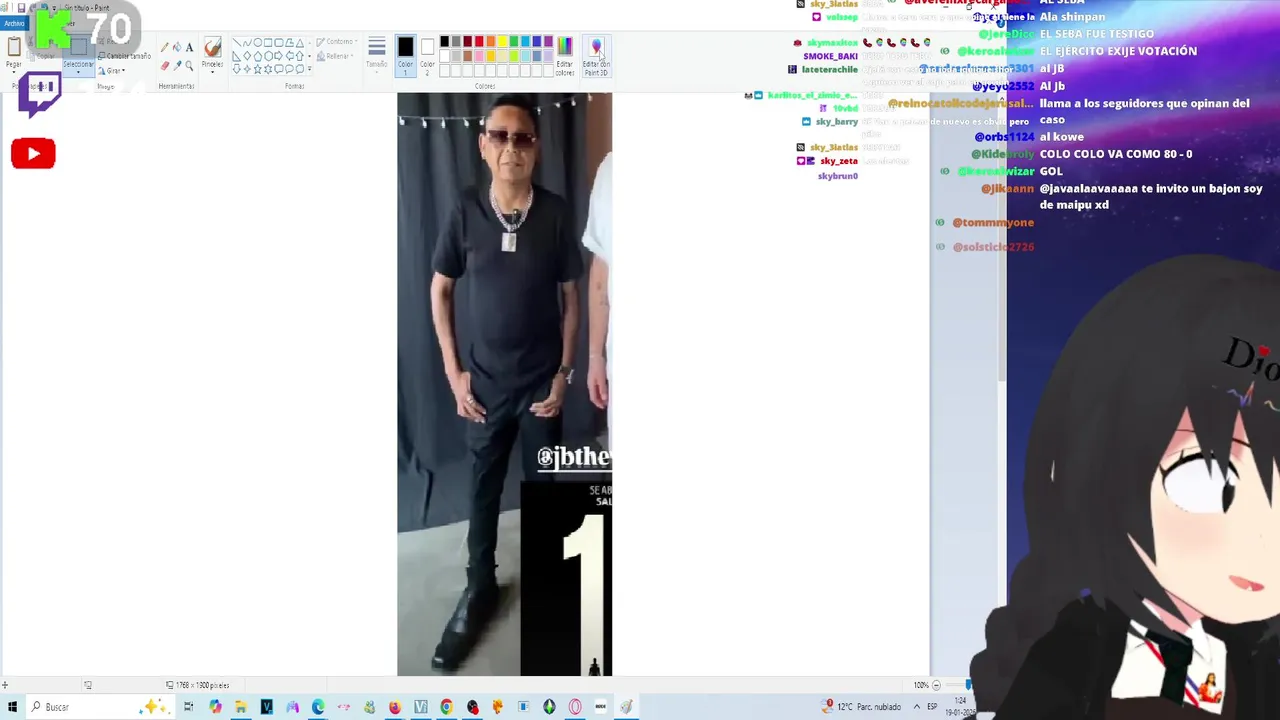Click the Buscar taskbar search box
This screenshot has width=1280, height=720.
pyautogui.click(x=100, y=707)
